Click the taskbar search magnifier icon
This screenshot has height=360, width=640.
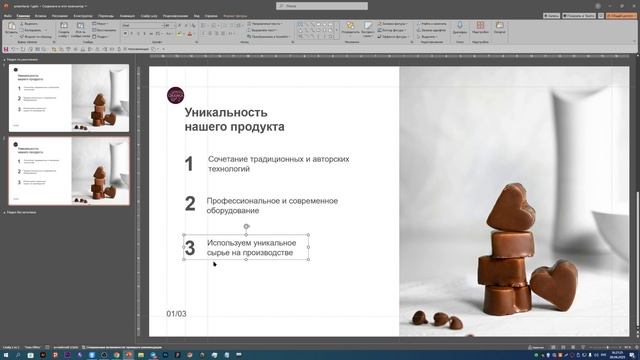point(18,355)
